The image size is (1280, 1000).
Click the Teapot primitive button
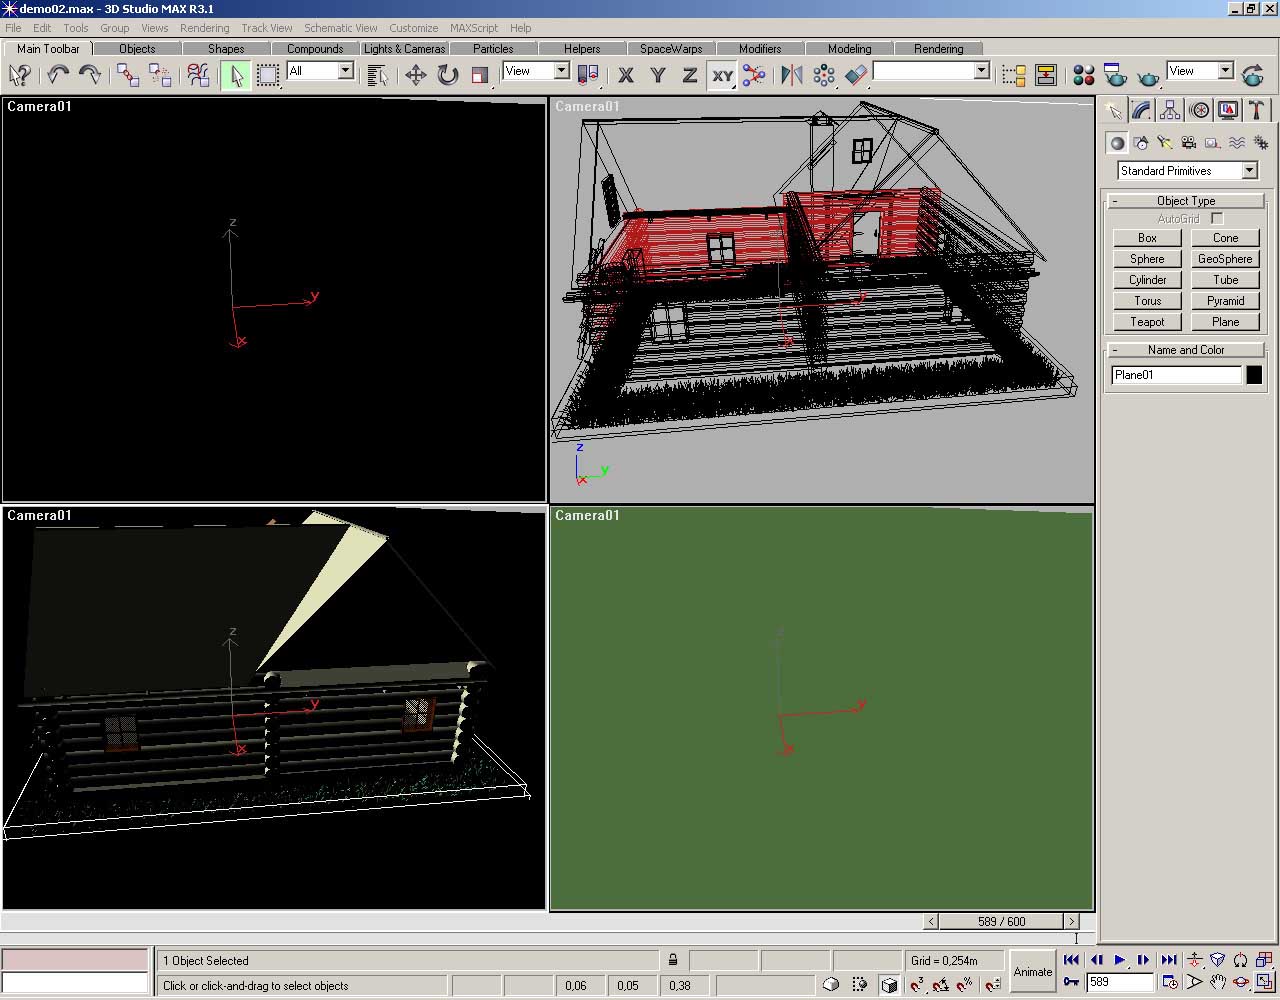point(1147,322)
